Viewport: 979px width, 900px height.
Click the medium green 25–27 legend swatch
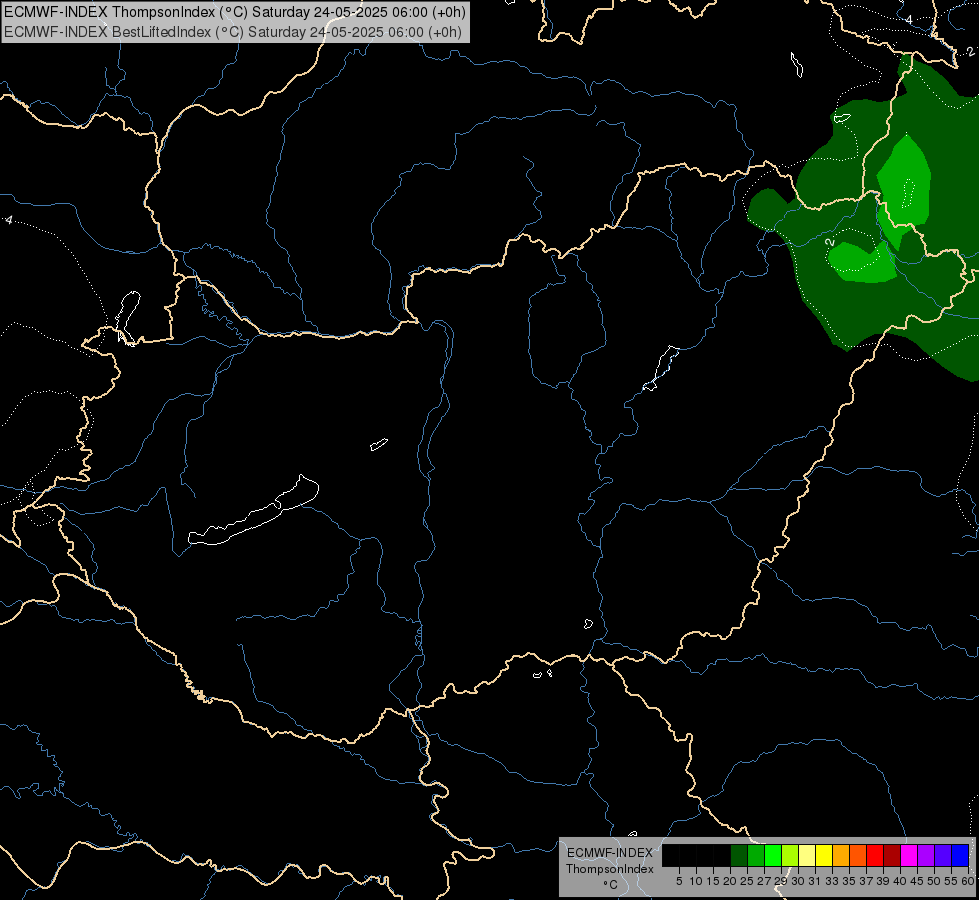pos(755,855)
